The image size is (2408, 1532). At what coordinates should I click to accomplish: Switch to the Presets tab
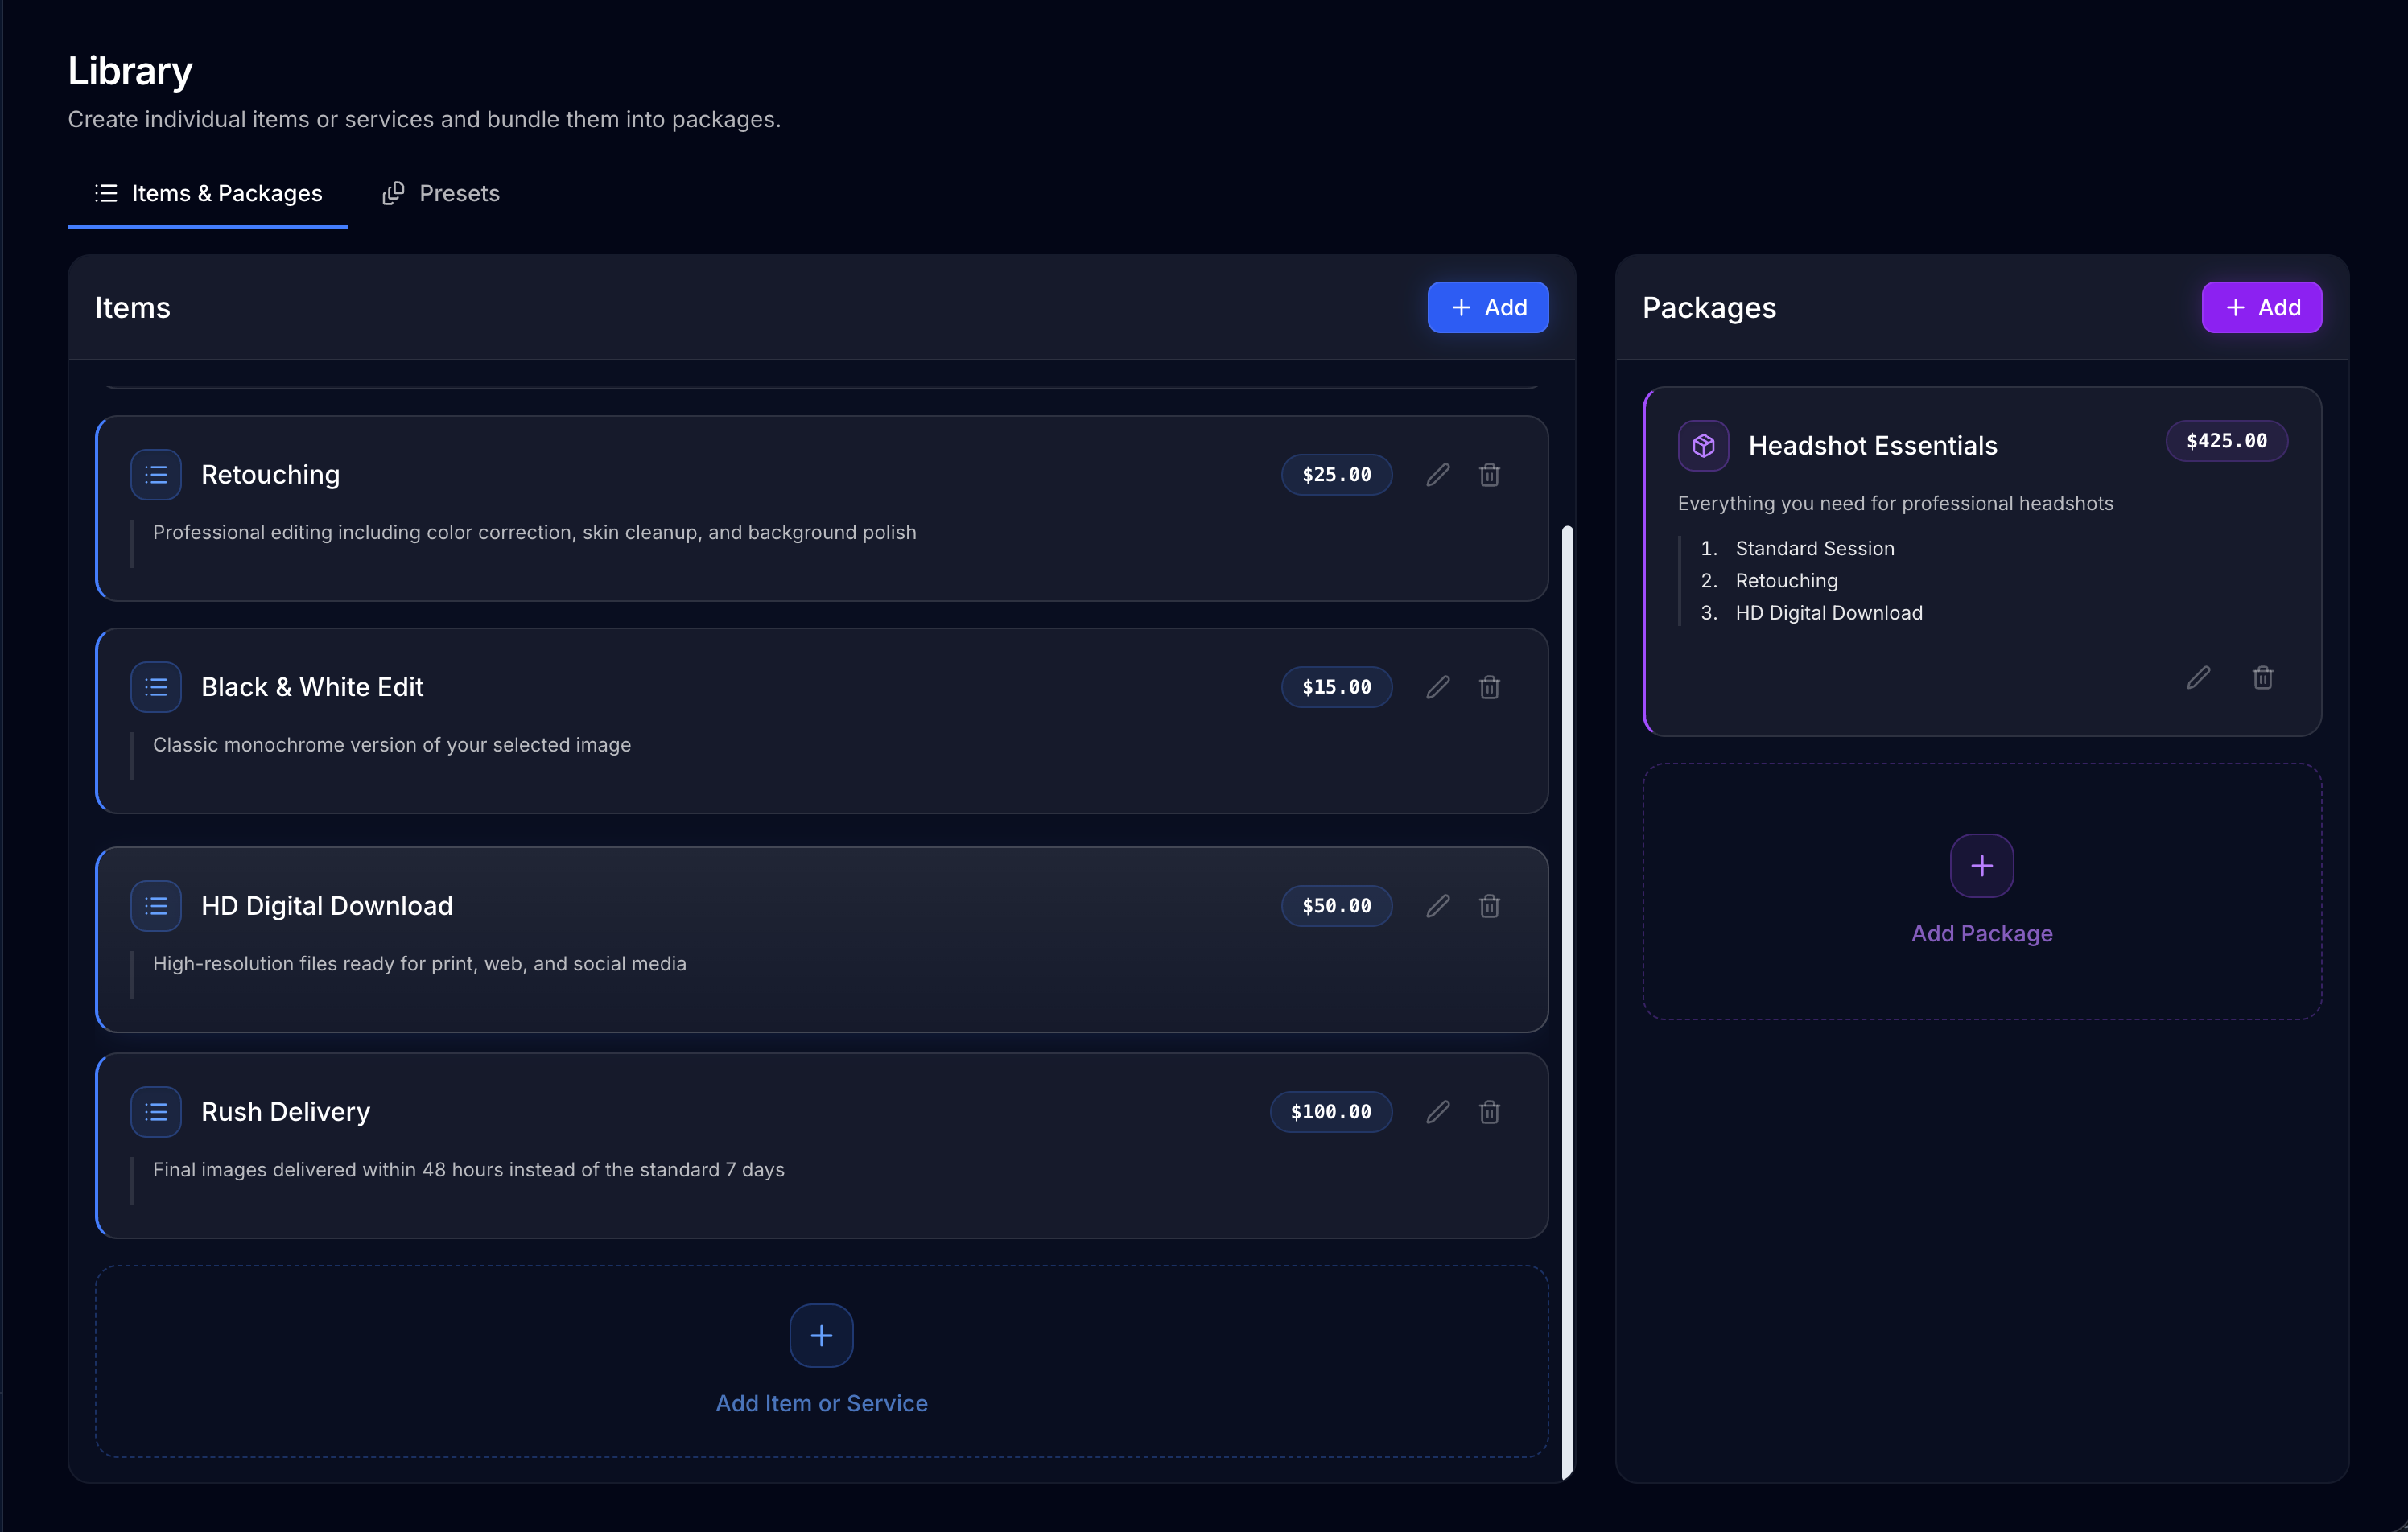tap(441, 193)
